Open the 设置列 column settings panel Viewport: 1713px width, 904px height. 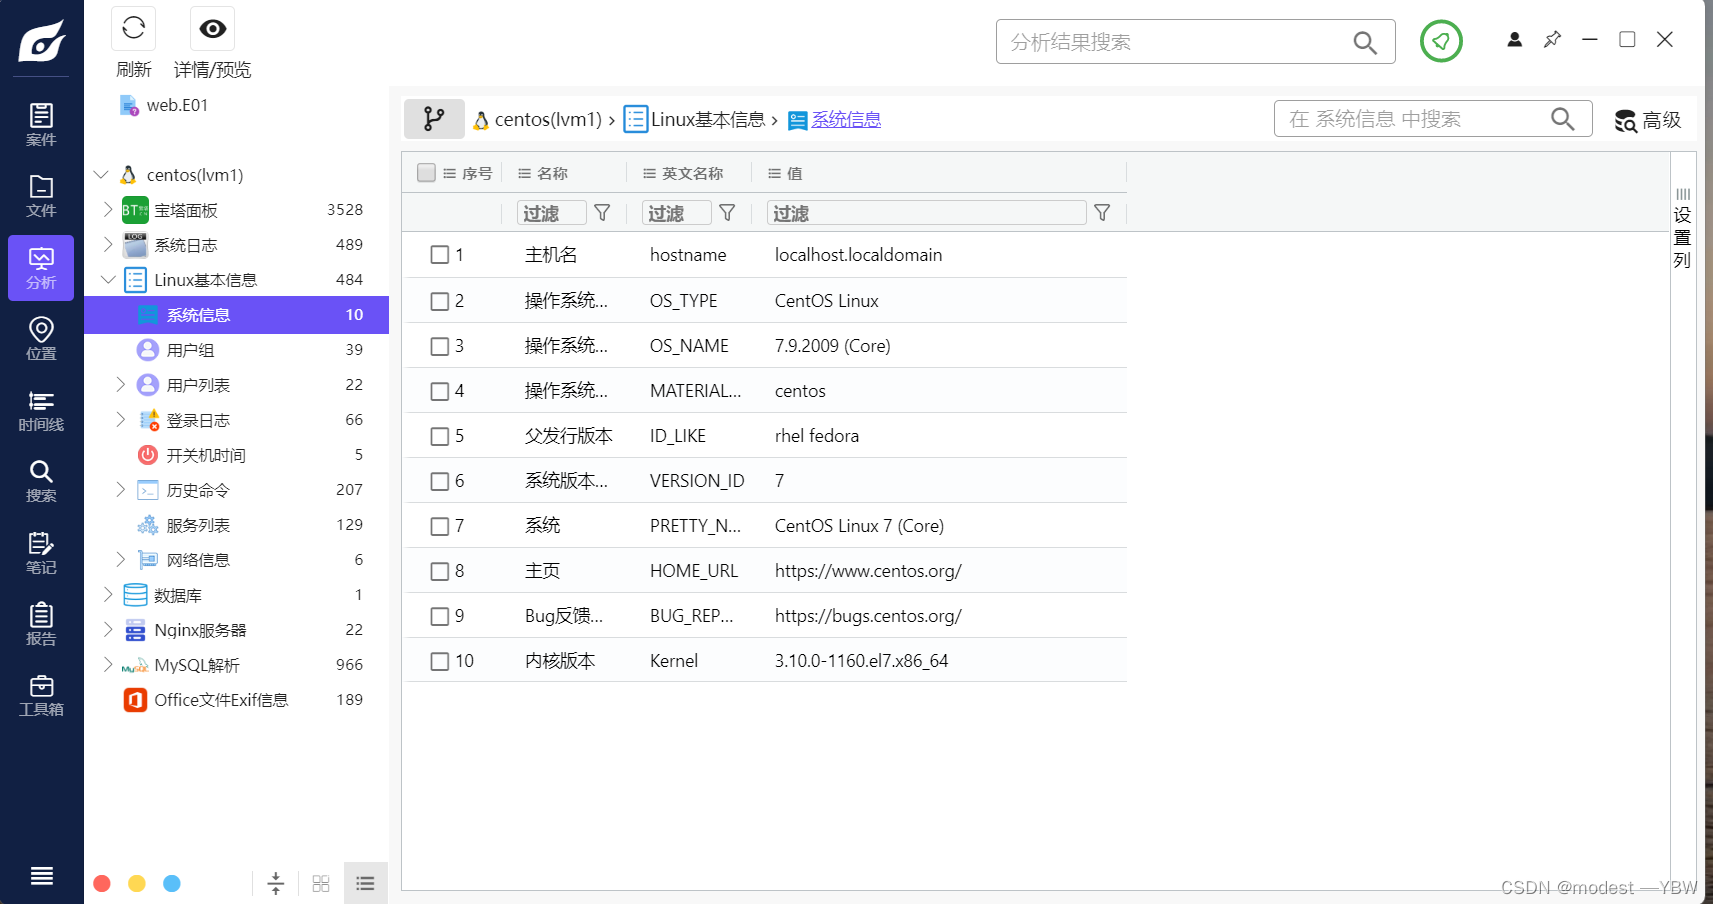[x=1683, y=229]
